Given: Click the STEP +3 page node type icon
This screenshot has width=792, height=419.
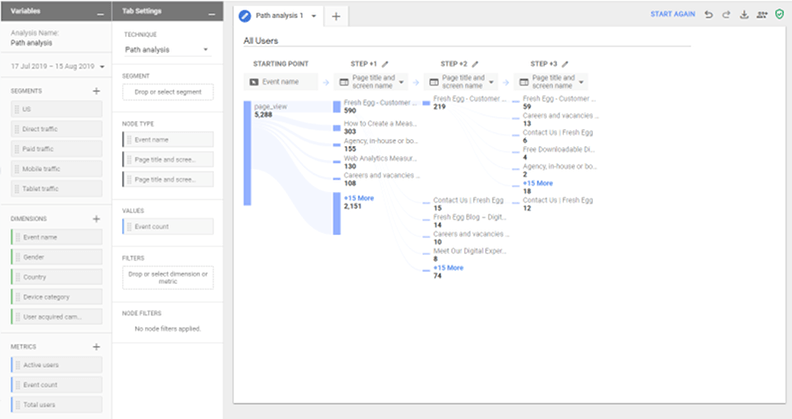Looking at the screenshot, I should [524, 82].
